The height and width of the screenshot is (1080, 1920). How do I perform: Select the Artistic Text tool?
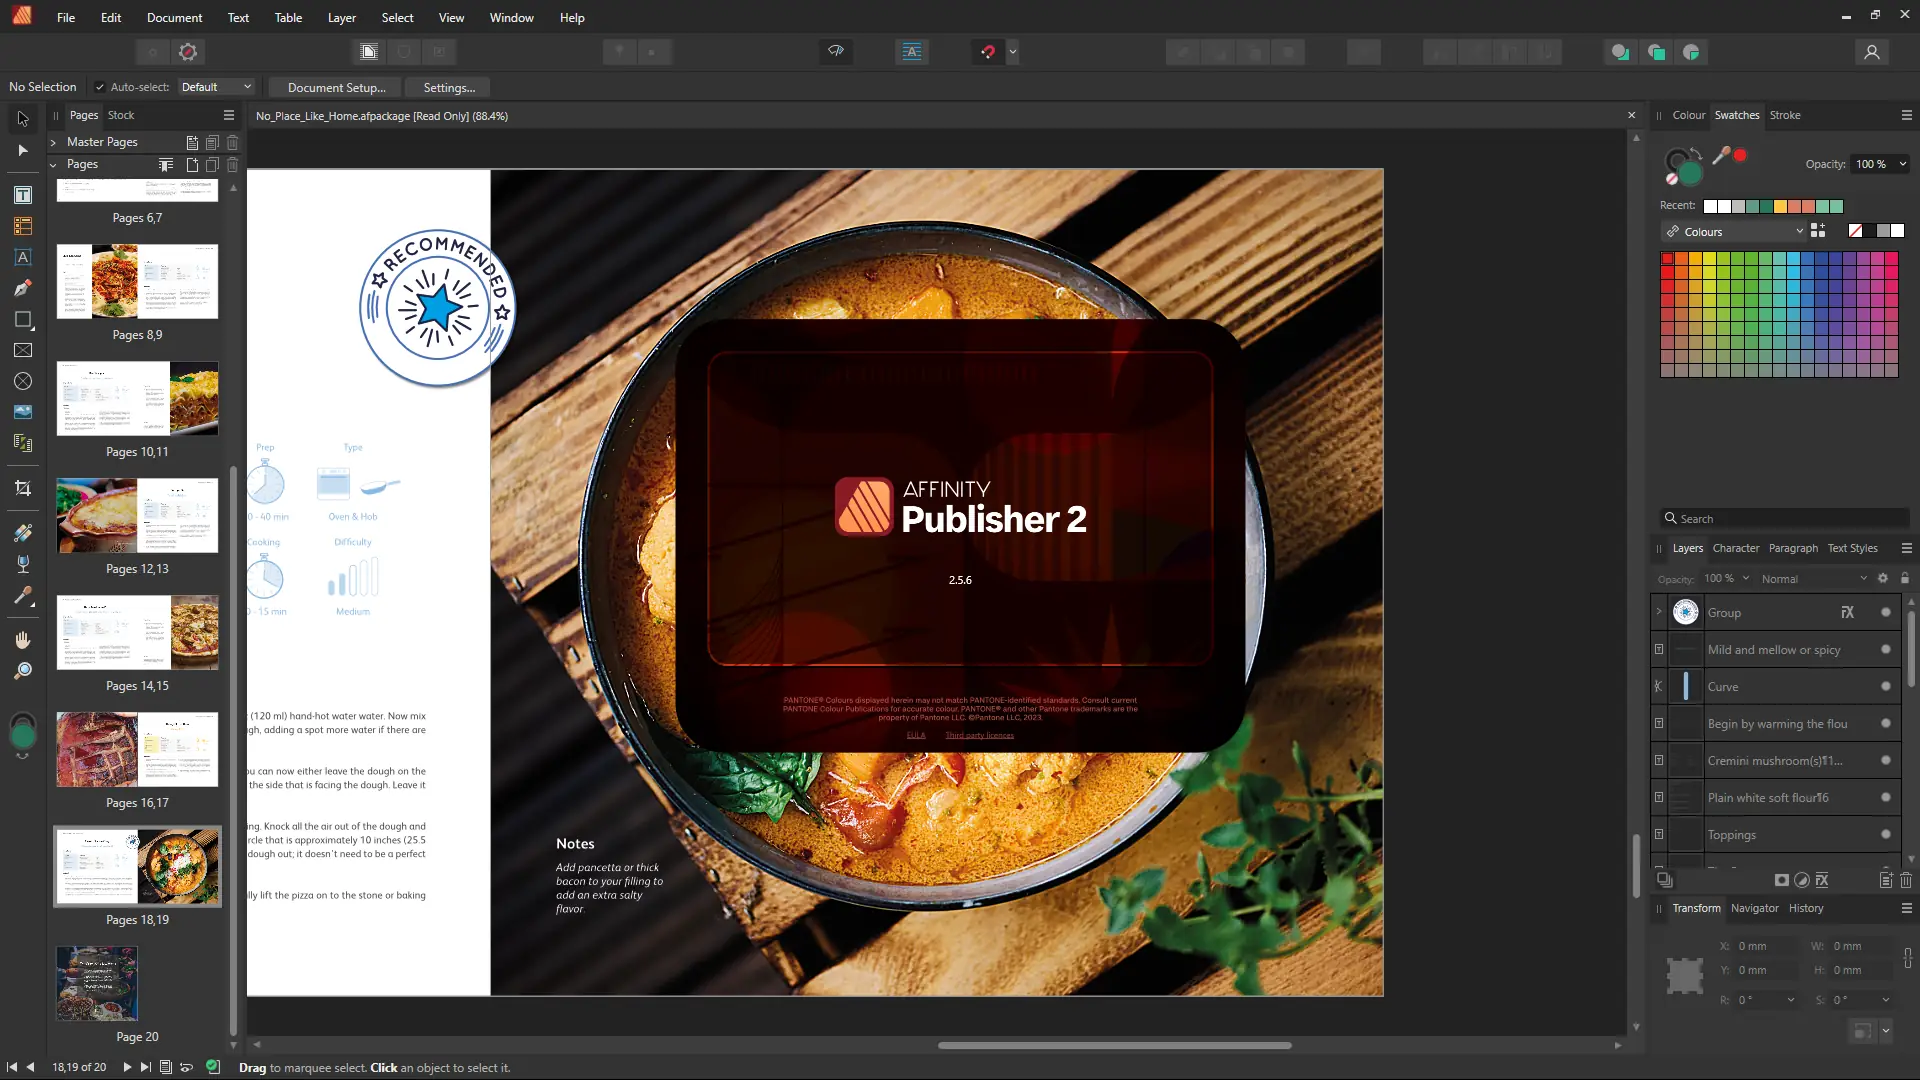[x=22, y=258]
